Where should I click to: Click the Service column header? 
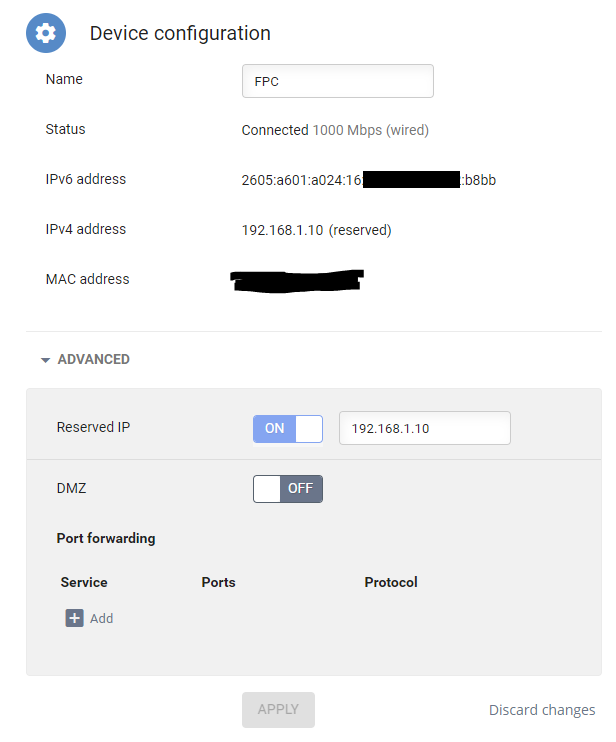pyautogui.click(x=84, y=582)
